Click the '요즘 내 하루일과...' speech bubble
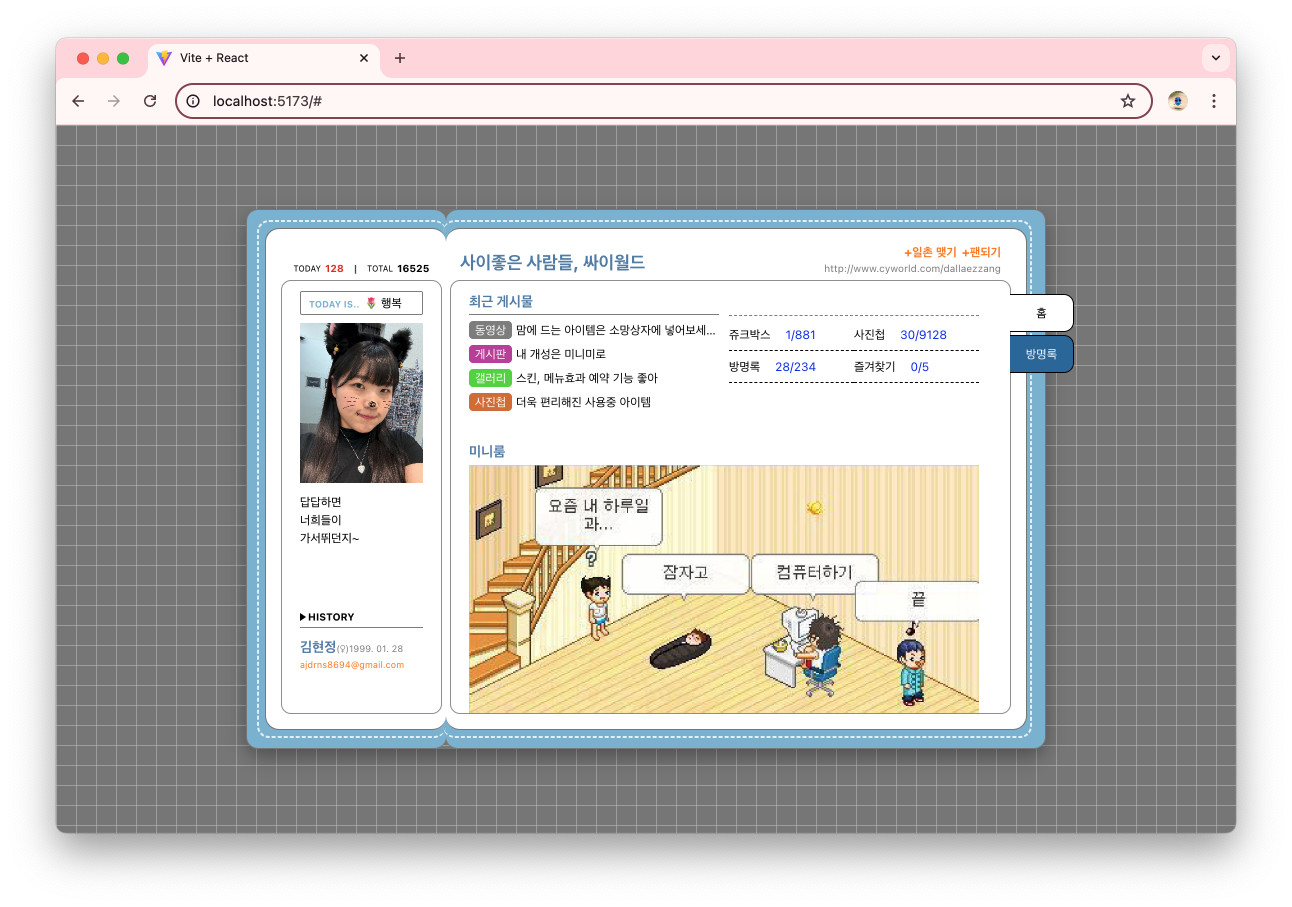 (x=599, y=516)
